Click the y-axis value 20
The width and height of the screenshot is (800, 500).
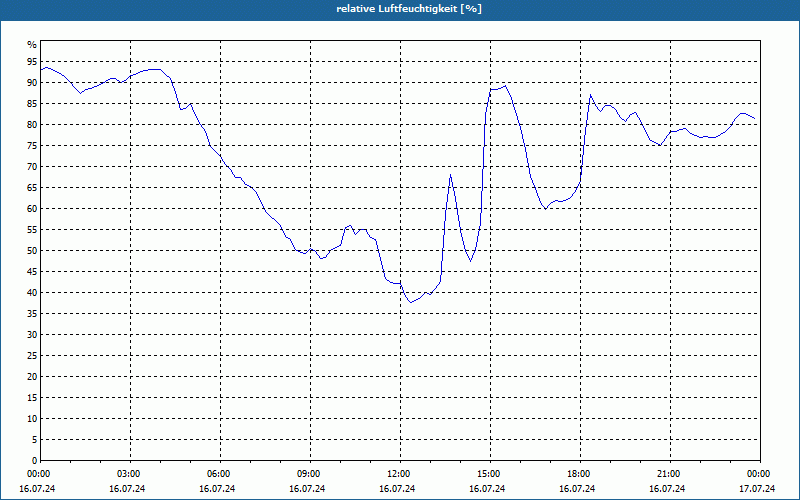click(x=32, y=377)
